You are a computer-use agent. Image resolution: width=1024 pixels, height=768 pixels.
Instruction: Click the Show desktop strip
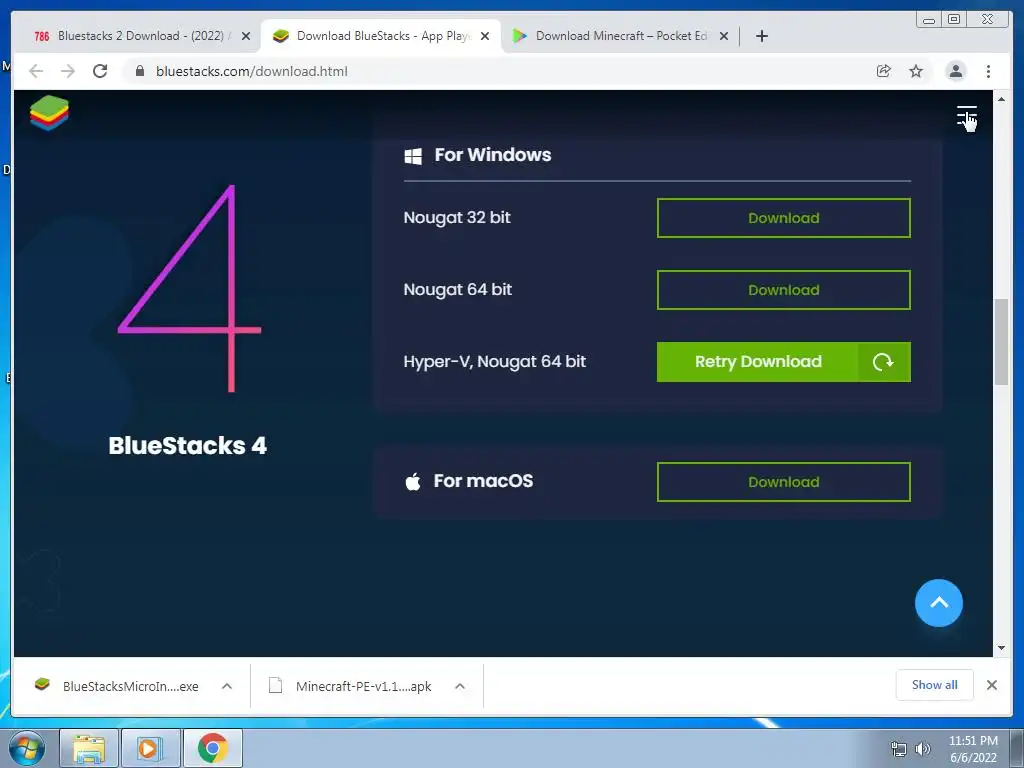coord(1017,748)
